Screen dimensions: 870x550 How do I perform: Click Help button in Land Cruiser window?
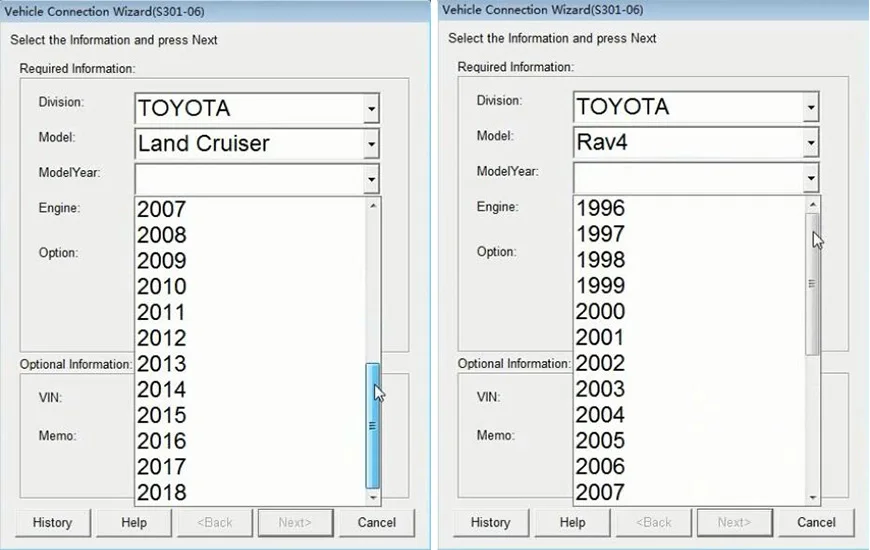click(134, 523)
